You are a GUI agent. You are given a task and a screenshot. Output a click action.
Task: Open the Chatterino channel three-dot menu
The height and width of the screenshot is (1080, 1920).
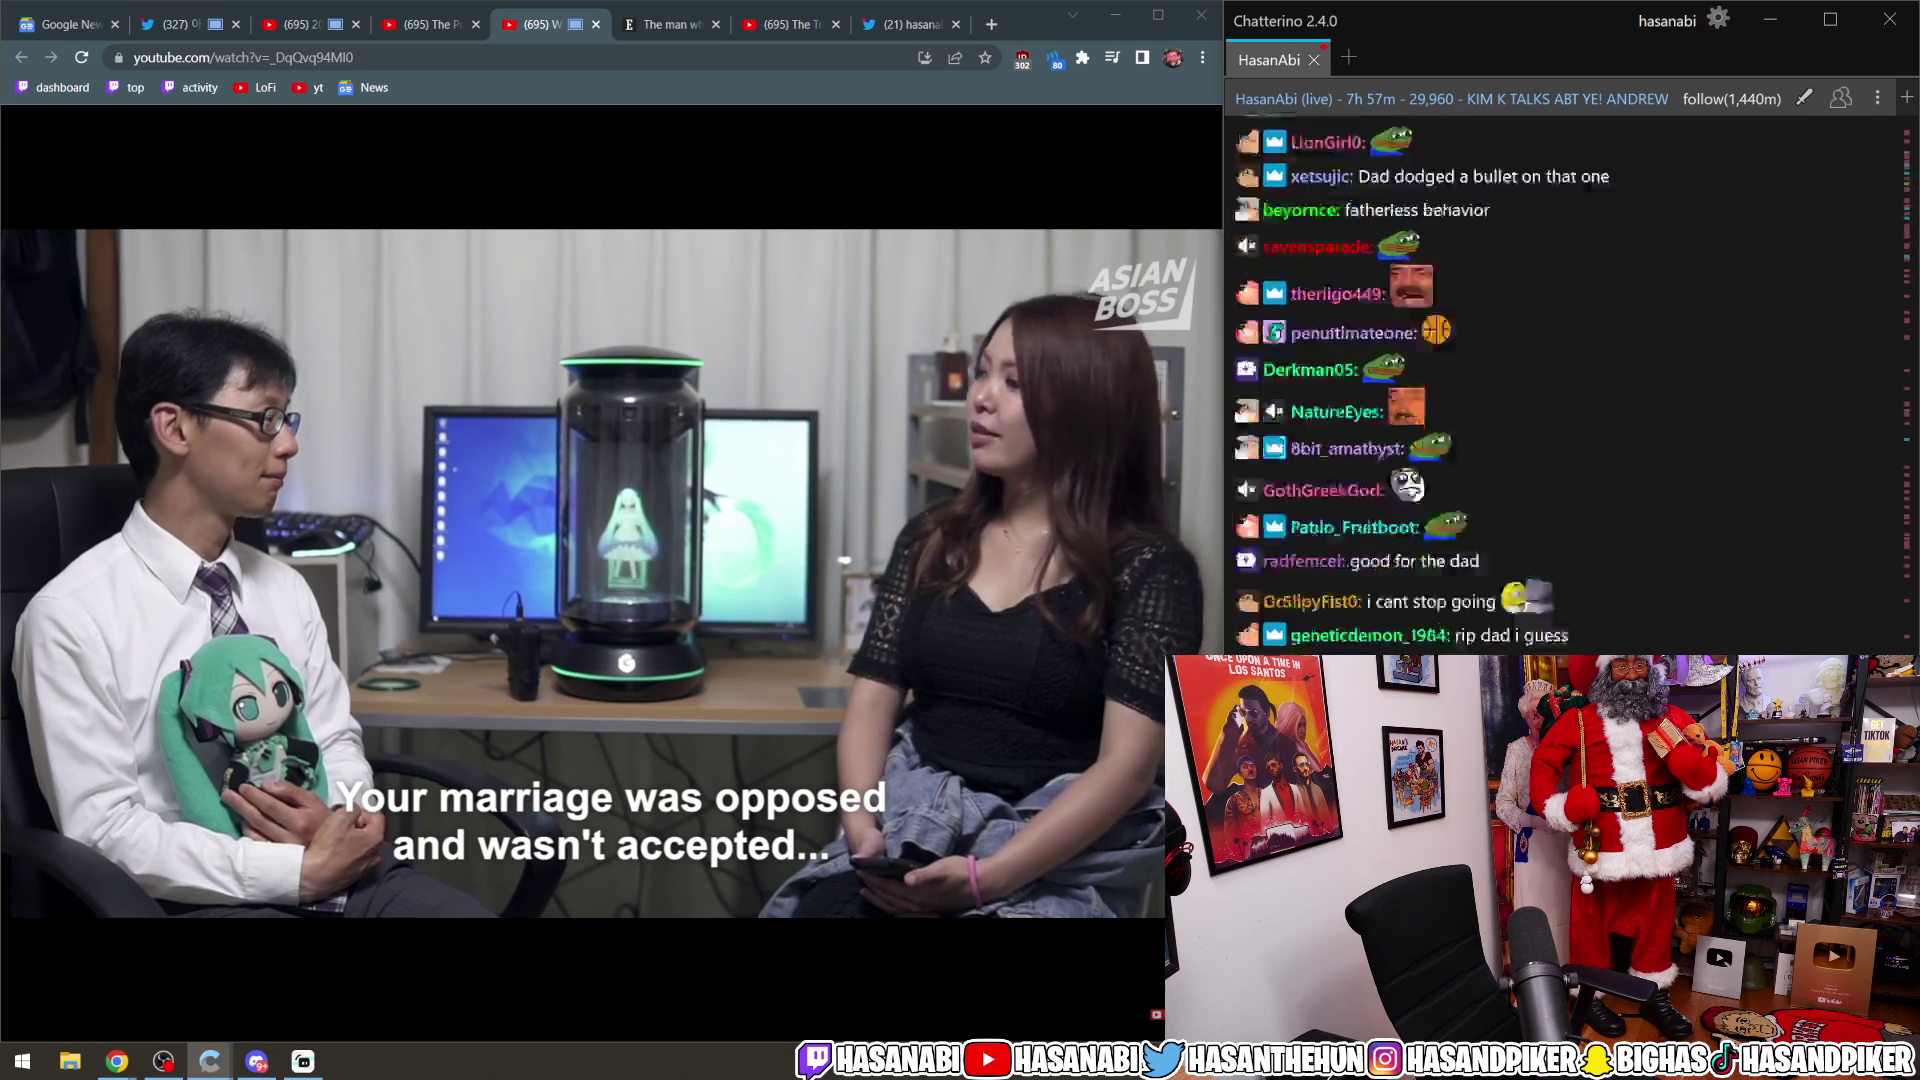[x=1878, y=97]
